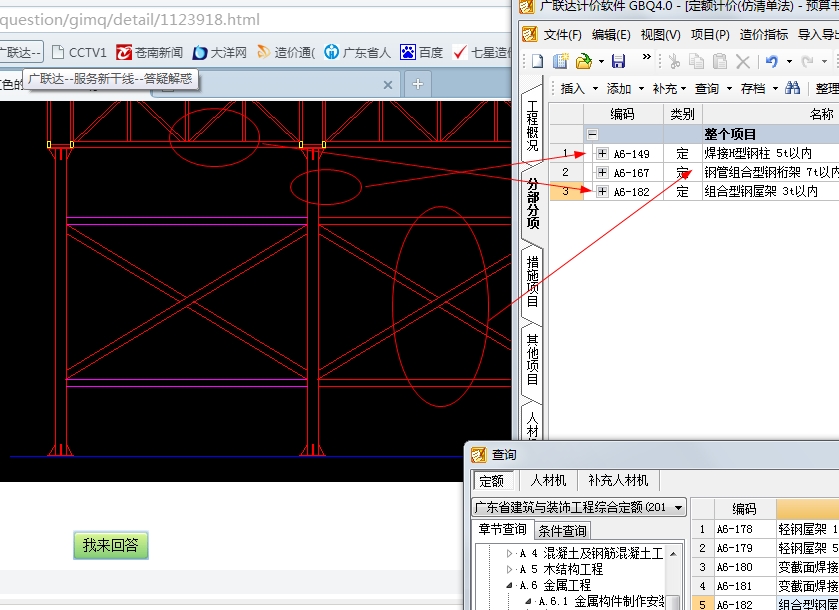Image resolution: width=839 pixels, height=610 pixels.
Task: Switch to the 人材机 tab in query dialog
Action: coord(548,480)
